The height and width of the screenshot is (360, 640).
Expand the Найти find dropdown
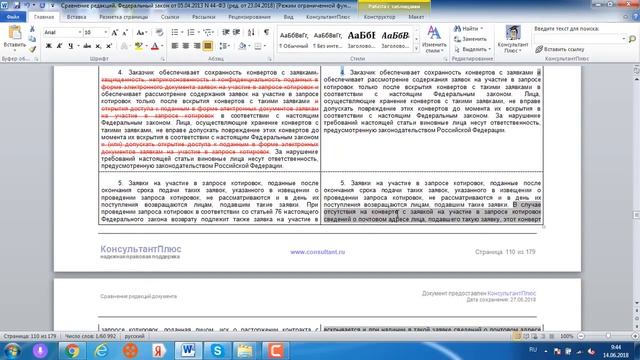tap(482, 29)
